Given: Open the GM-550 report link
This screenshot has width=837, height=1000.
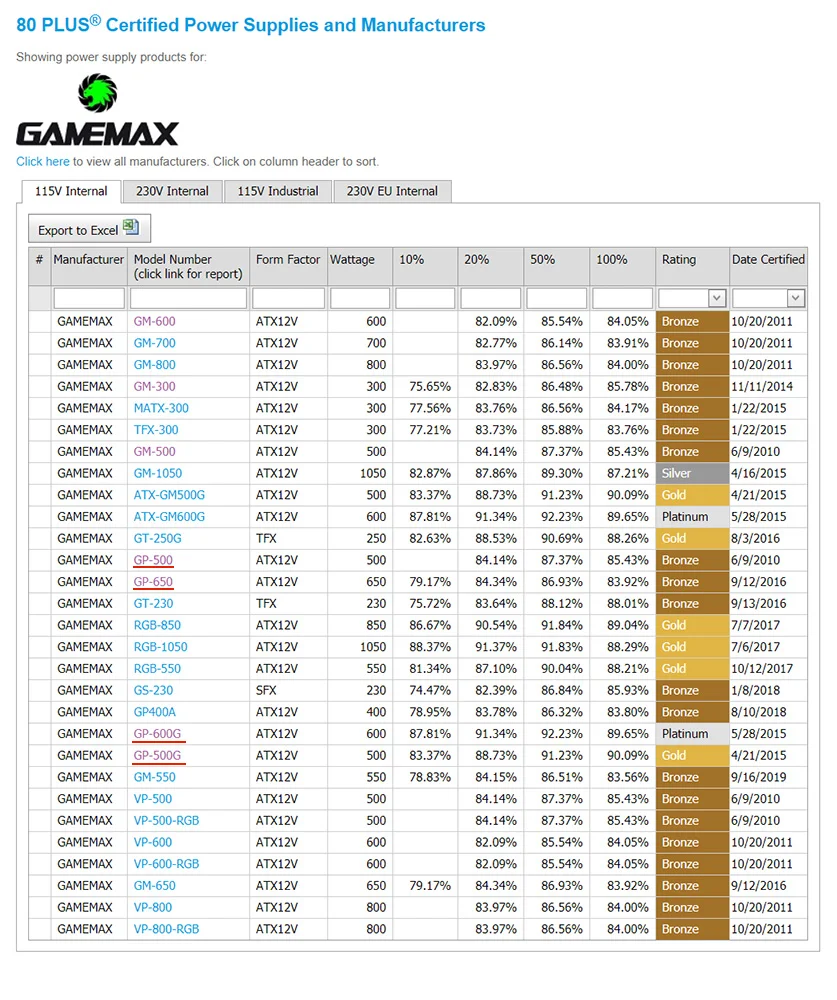Looking at the screenshot, I should pos(154,777).
